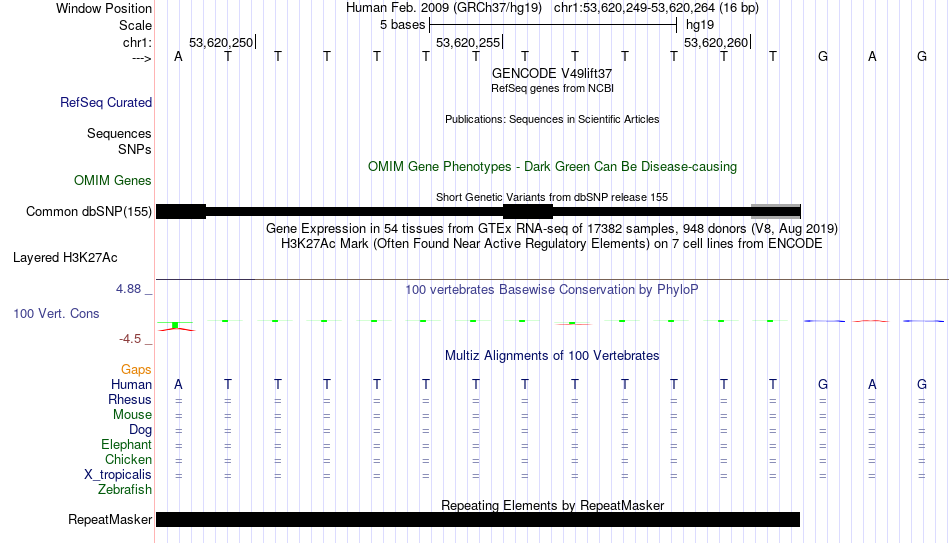
Task: Click the Rhesus species label
Action: 130,399
